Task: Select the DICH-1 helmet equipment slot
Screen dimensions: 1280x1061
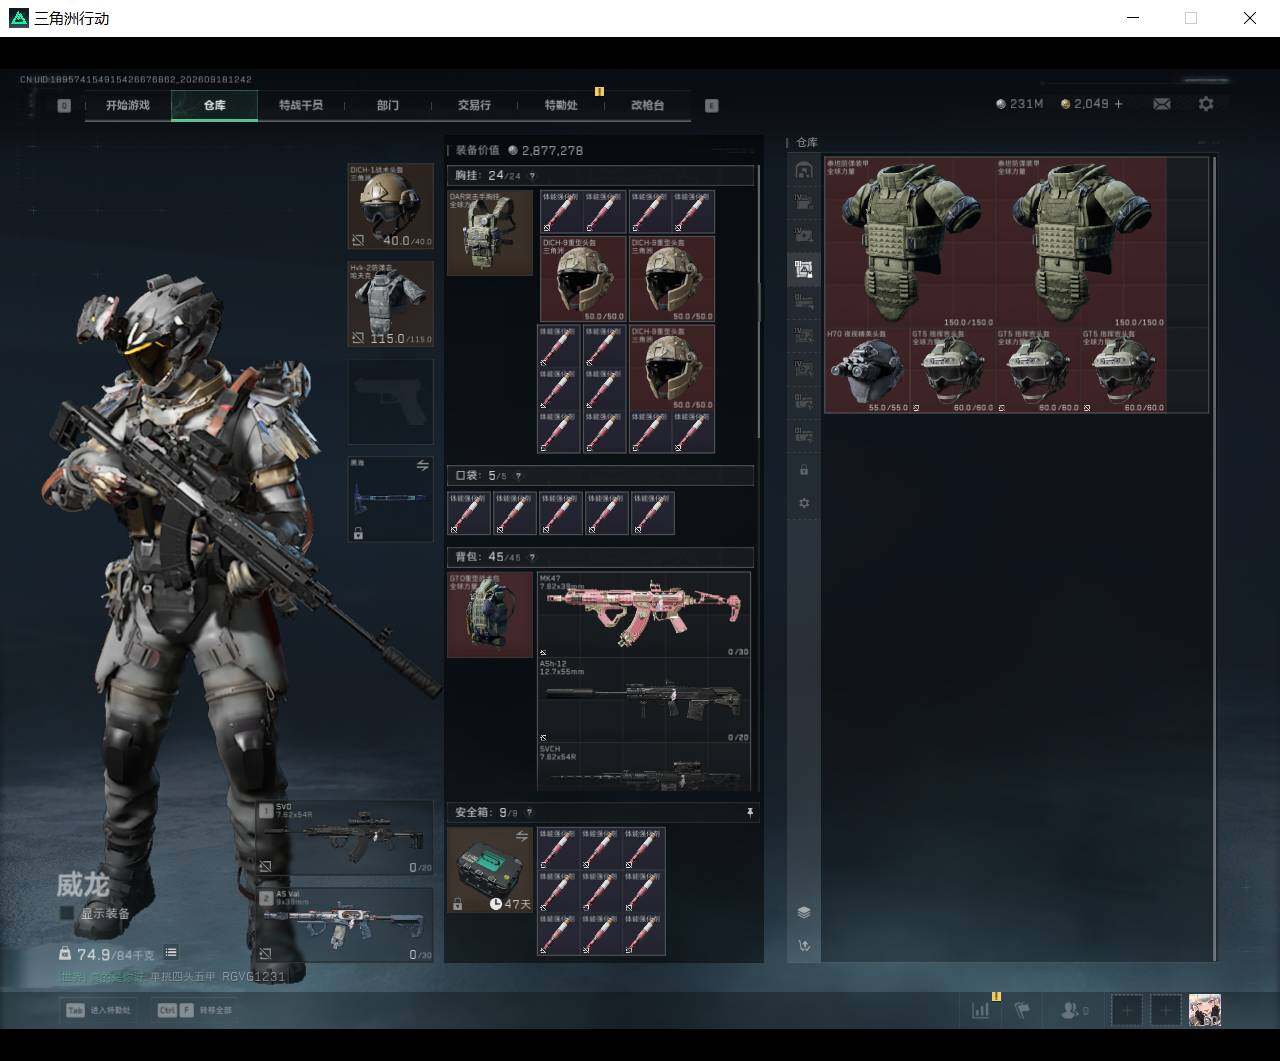Action: click(x=390, y=207)
